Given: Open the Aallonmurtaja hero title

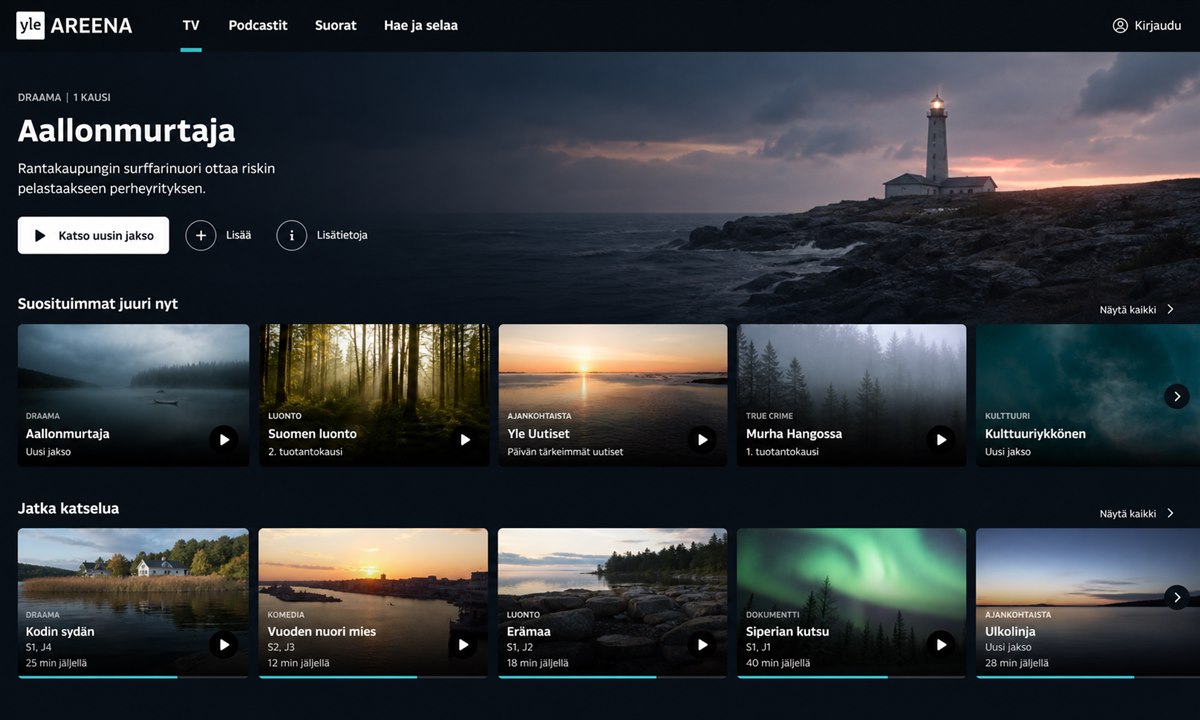Looking at the screenshot, I should (x=126, y=130).
